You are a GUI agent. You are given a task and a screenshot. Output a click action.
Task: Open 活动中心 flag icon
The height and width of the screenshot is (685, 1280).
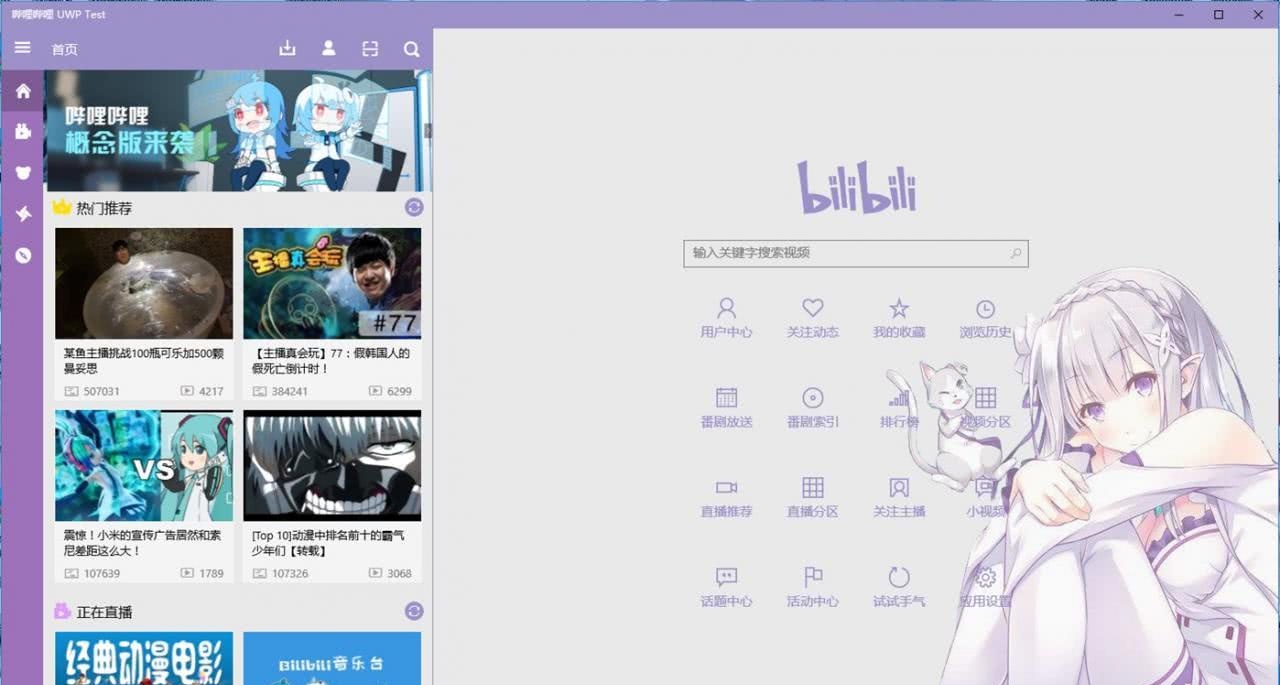(812, 587)
